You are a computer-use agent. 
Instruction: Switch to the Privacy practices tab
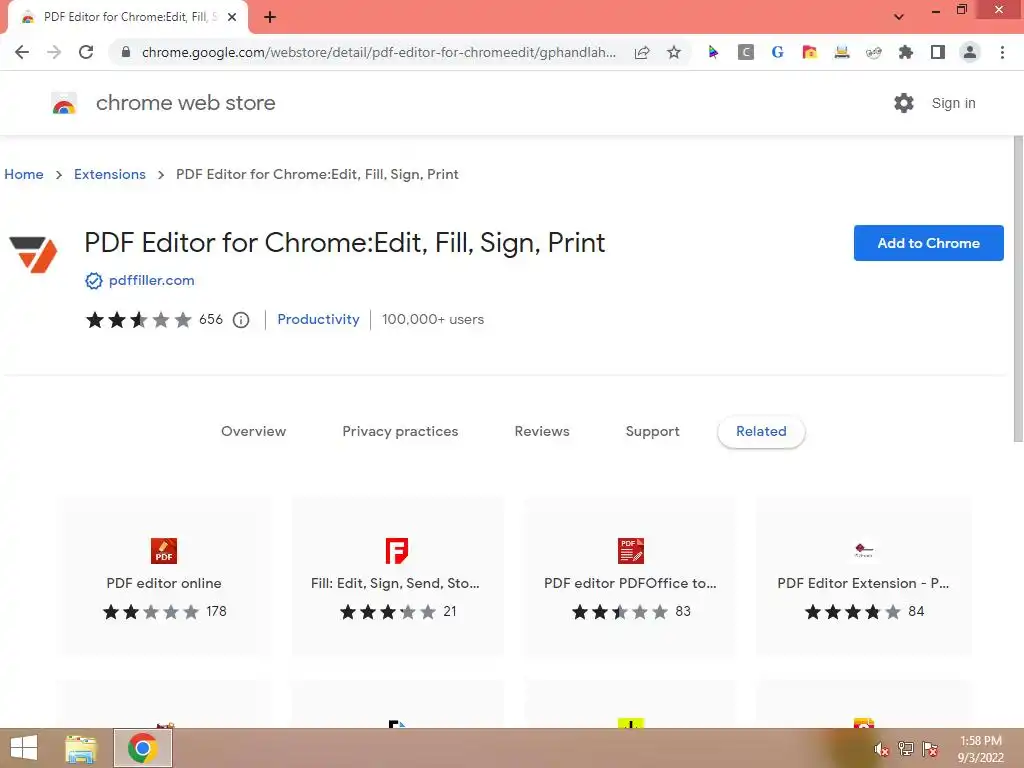[400, 431]
